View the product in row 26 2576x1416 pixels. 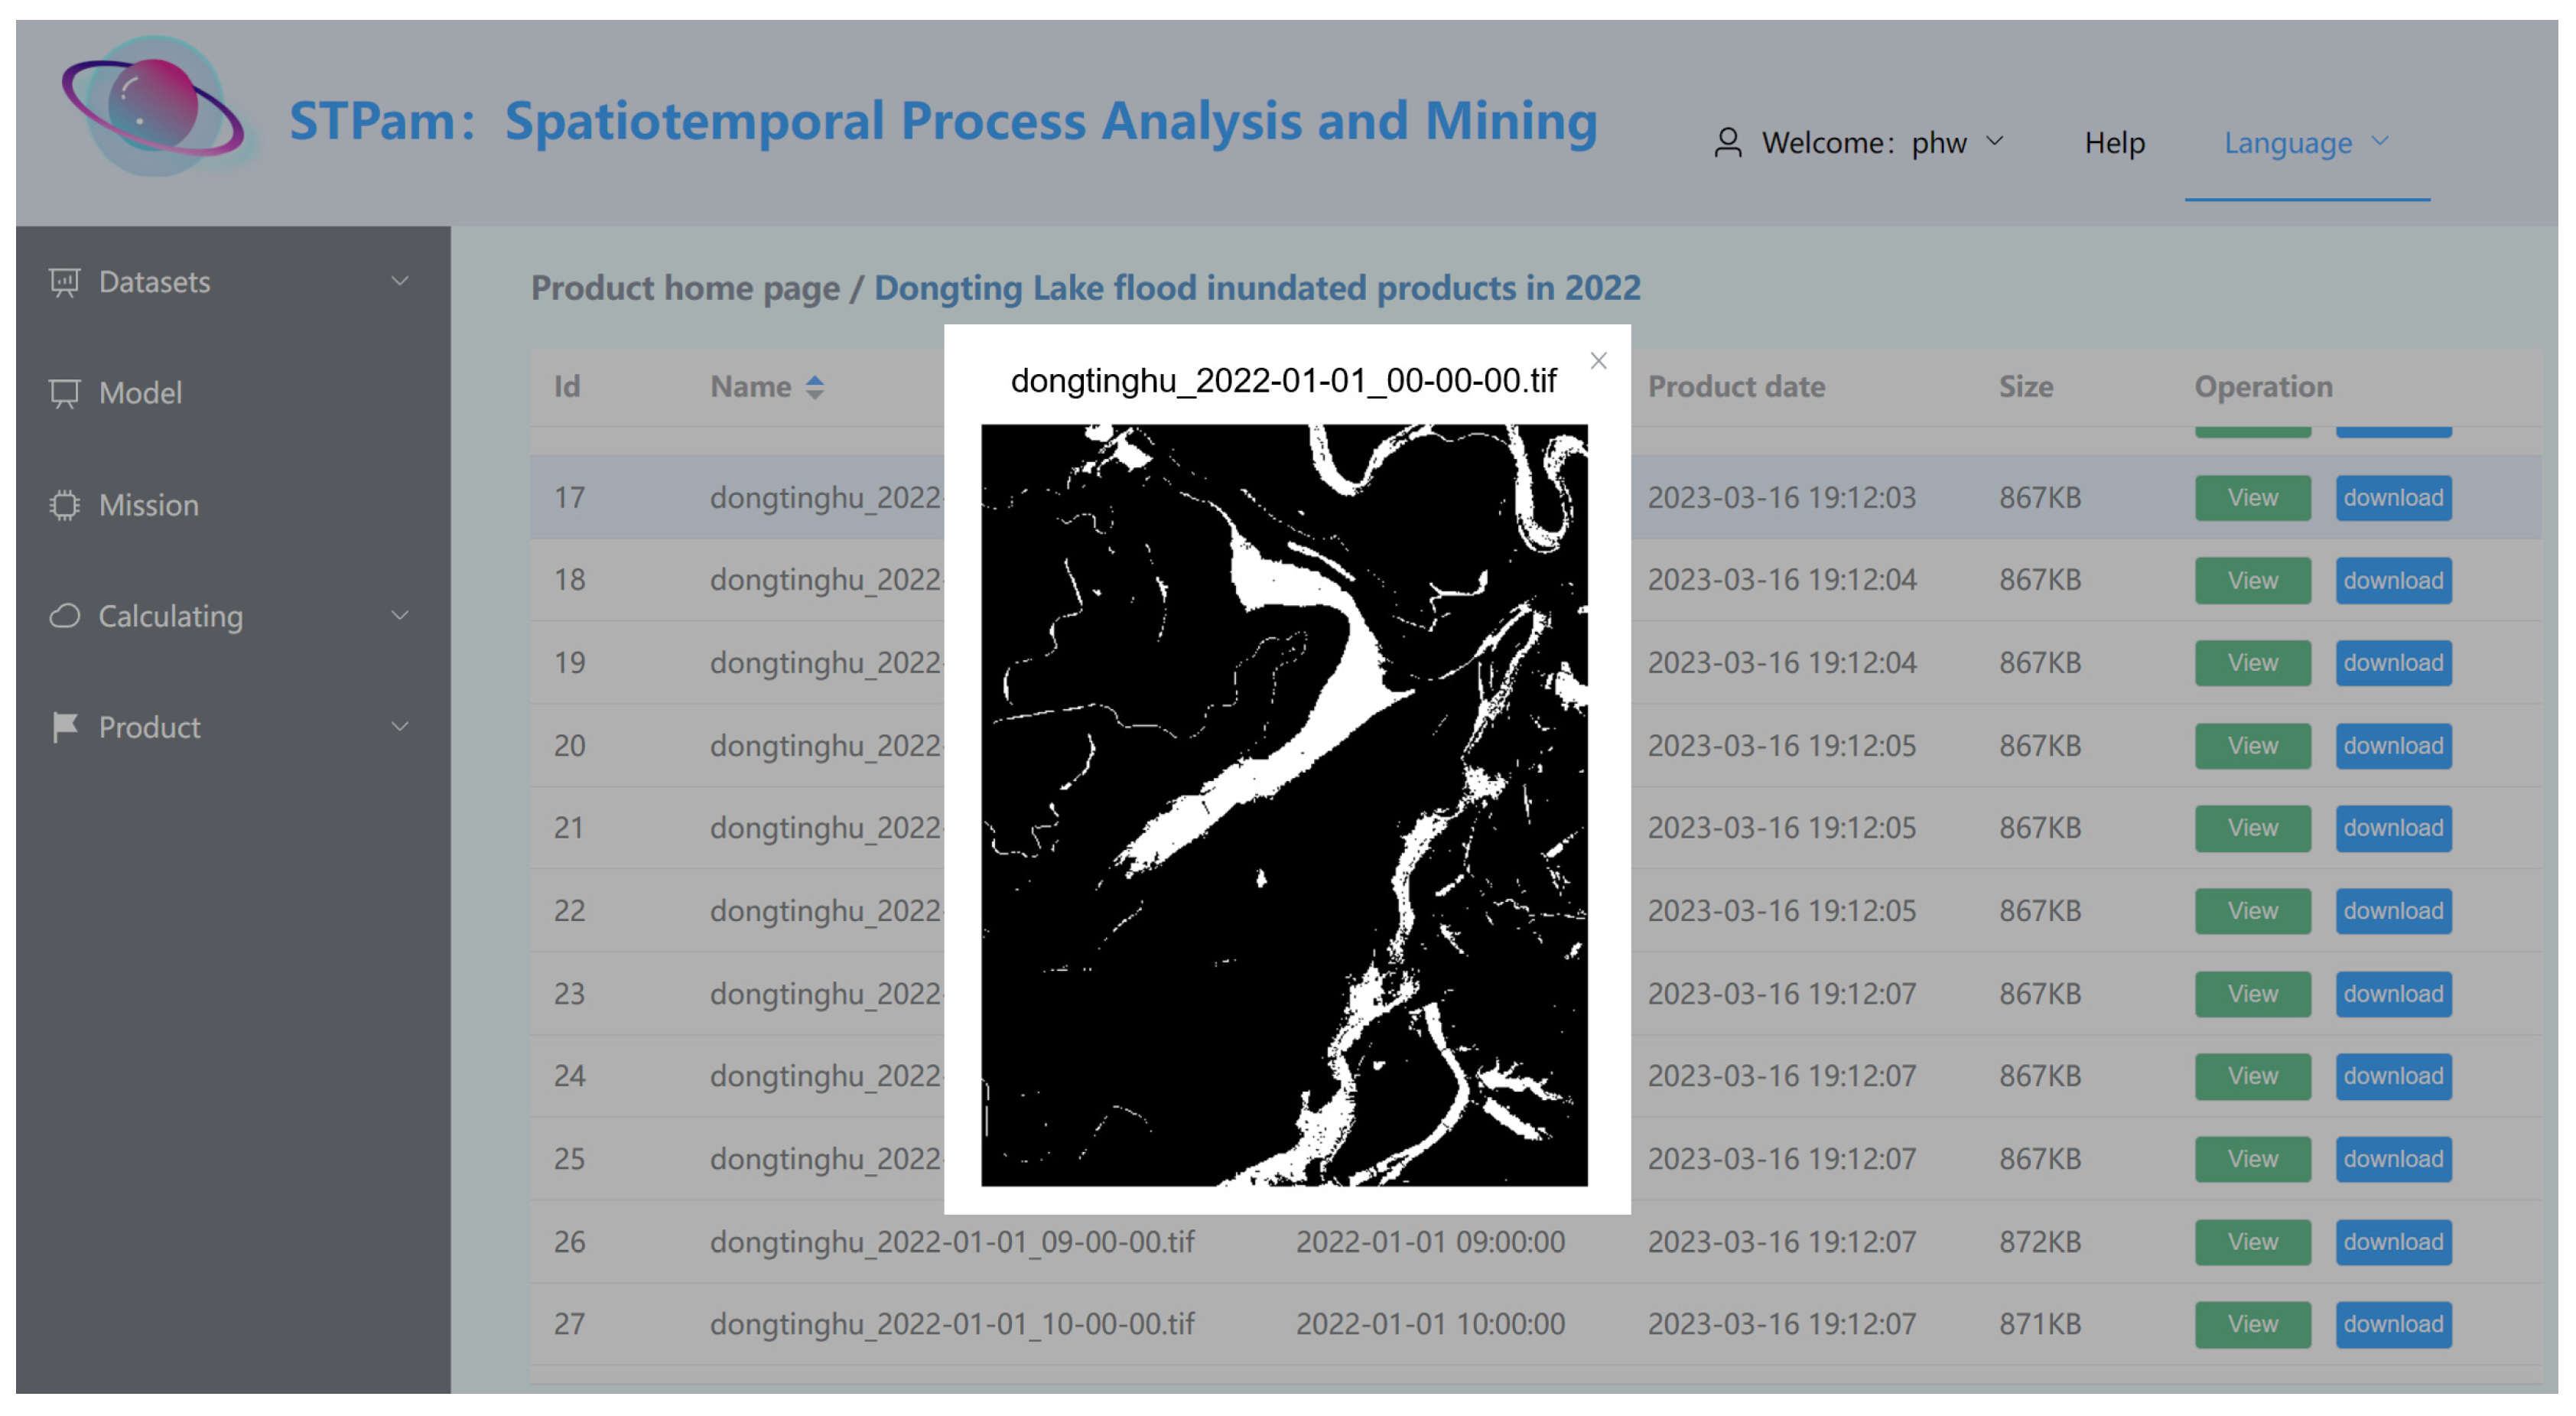click(2252, 1241)
